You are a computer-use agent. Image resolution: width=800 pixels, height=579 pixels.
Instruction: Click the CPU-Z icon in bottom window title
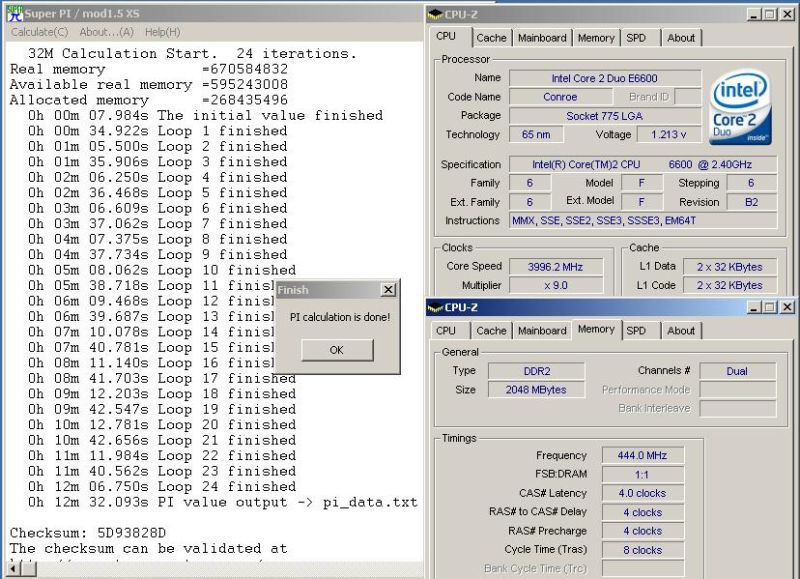[x=435, y=307]
